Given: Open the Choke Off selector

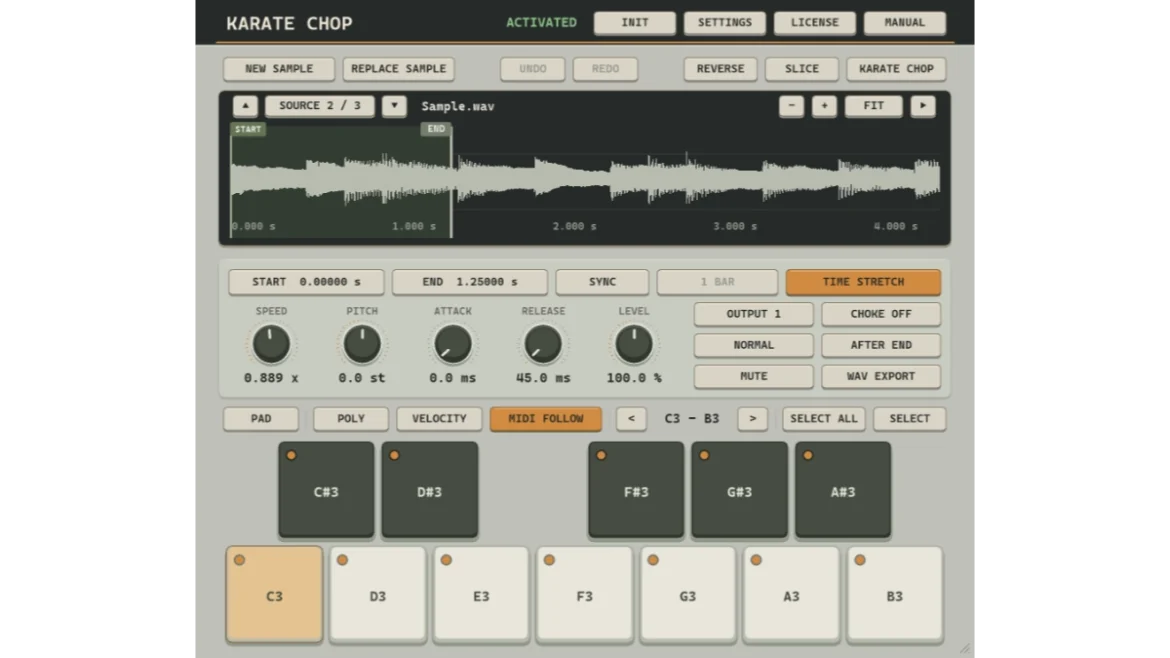Looking at the screenshot, I should (x=881, y=314).
